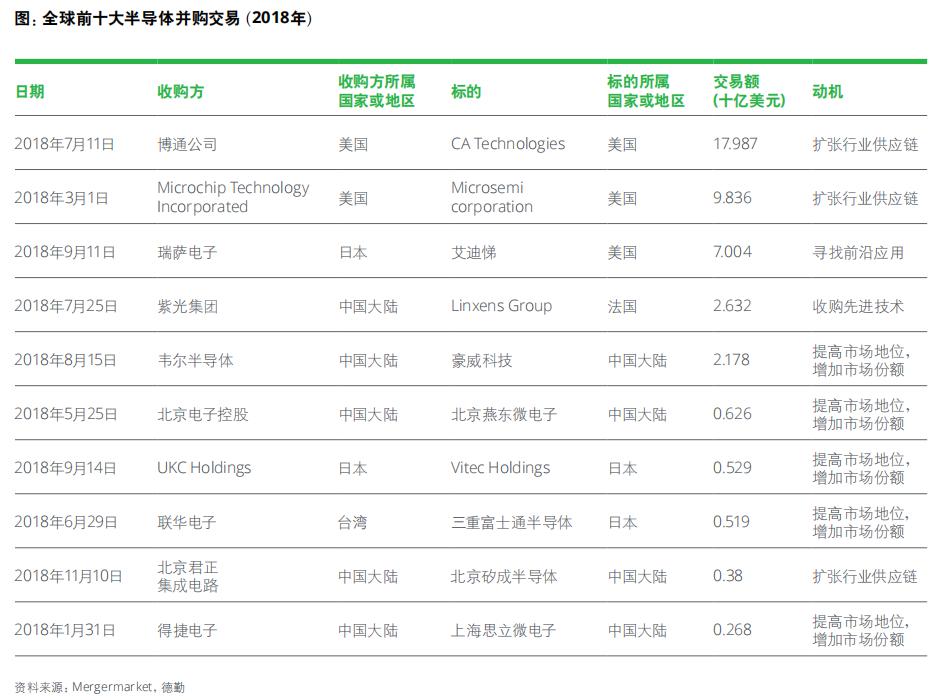Screen dimensions: 942x700
Task: Select the date 2018年7月25日
Action: click(x=65, y=306)
